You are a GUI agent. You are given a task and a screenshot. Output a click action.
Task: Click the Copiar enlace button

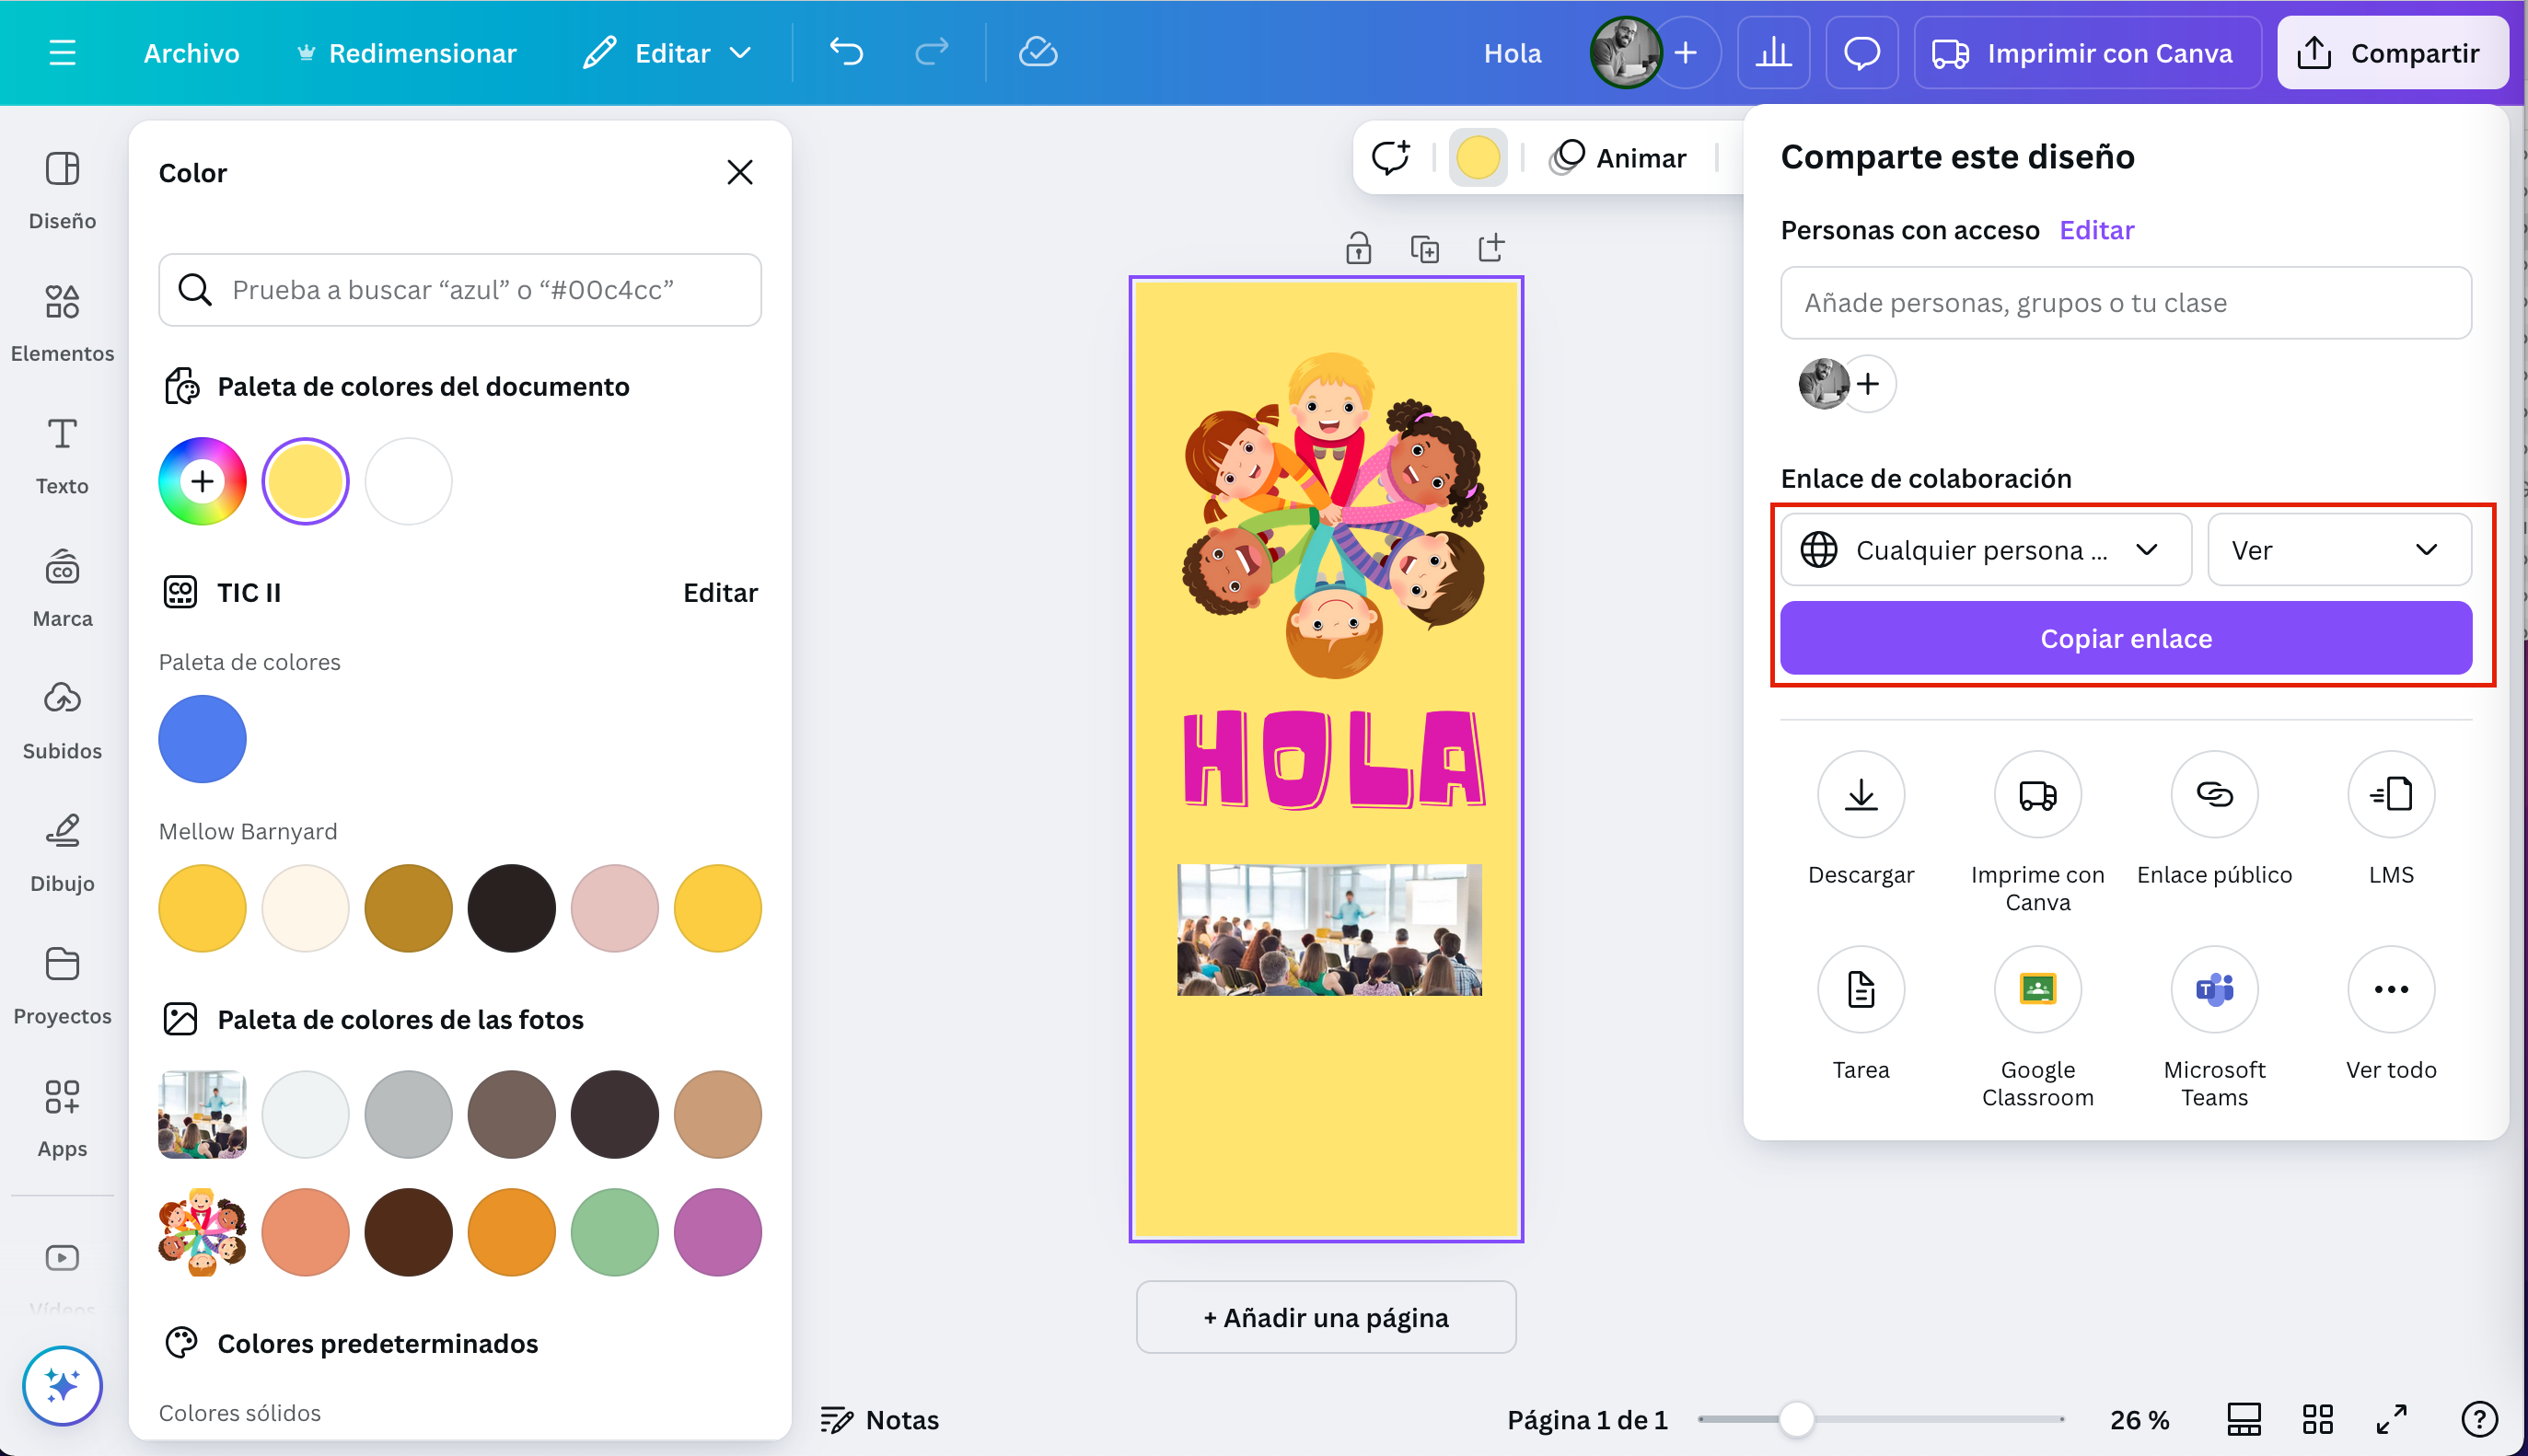pos(2125,638)
